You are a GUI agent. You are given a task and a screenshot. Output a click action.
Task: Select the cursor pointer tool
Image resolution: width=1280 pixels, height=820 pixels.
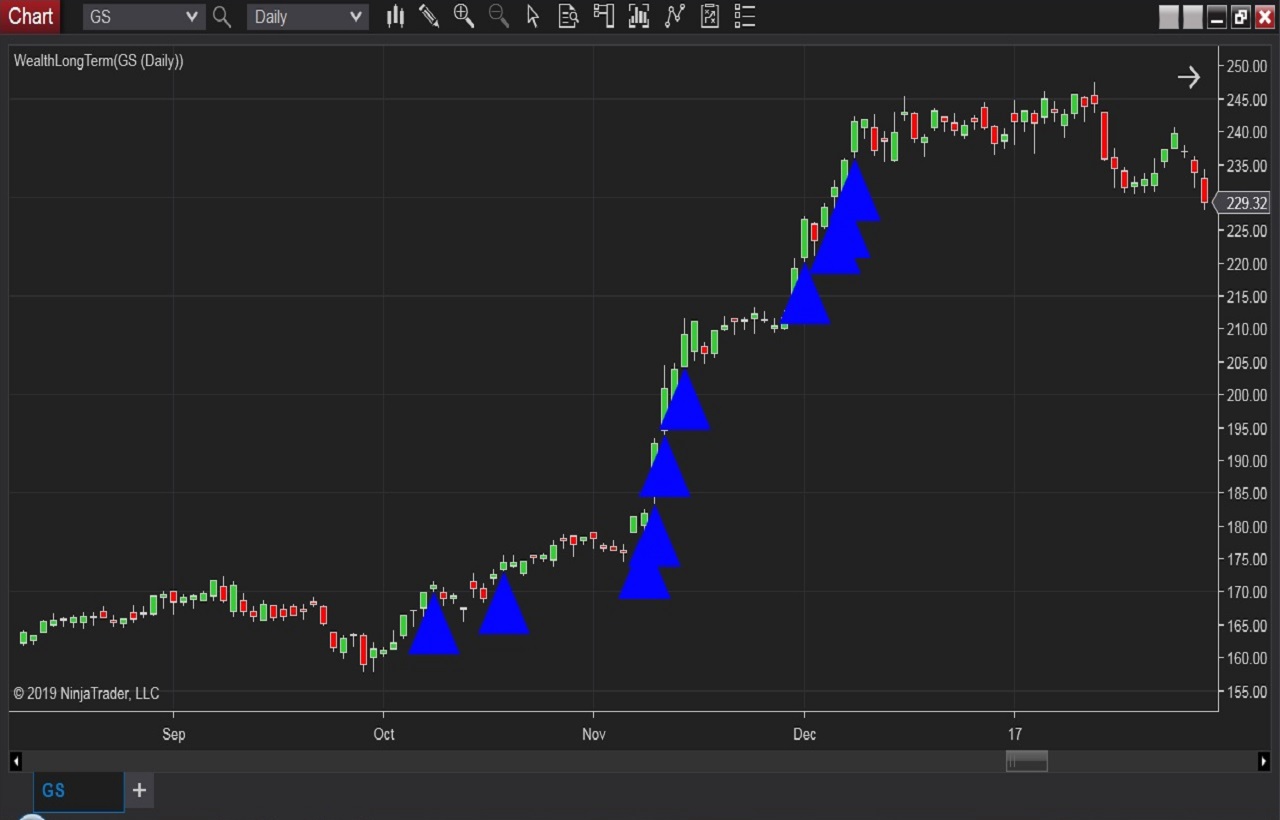pyautogui.click(x=533, y=16)
